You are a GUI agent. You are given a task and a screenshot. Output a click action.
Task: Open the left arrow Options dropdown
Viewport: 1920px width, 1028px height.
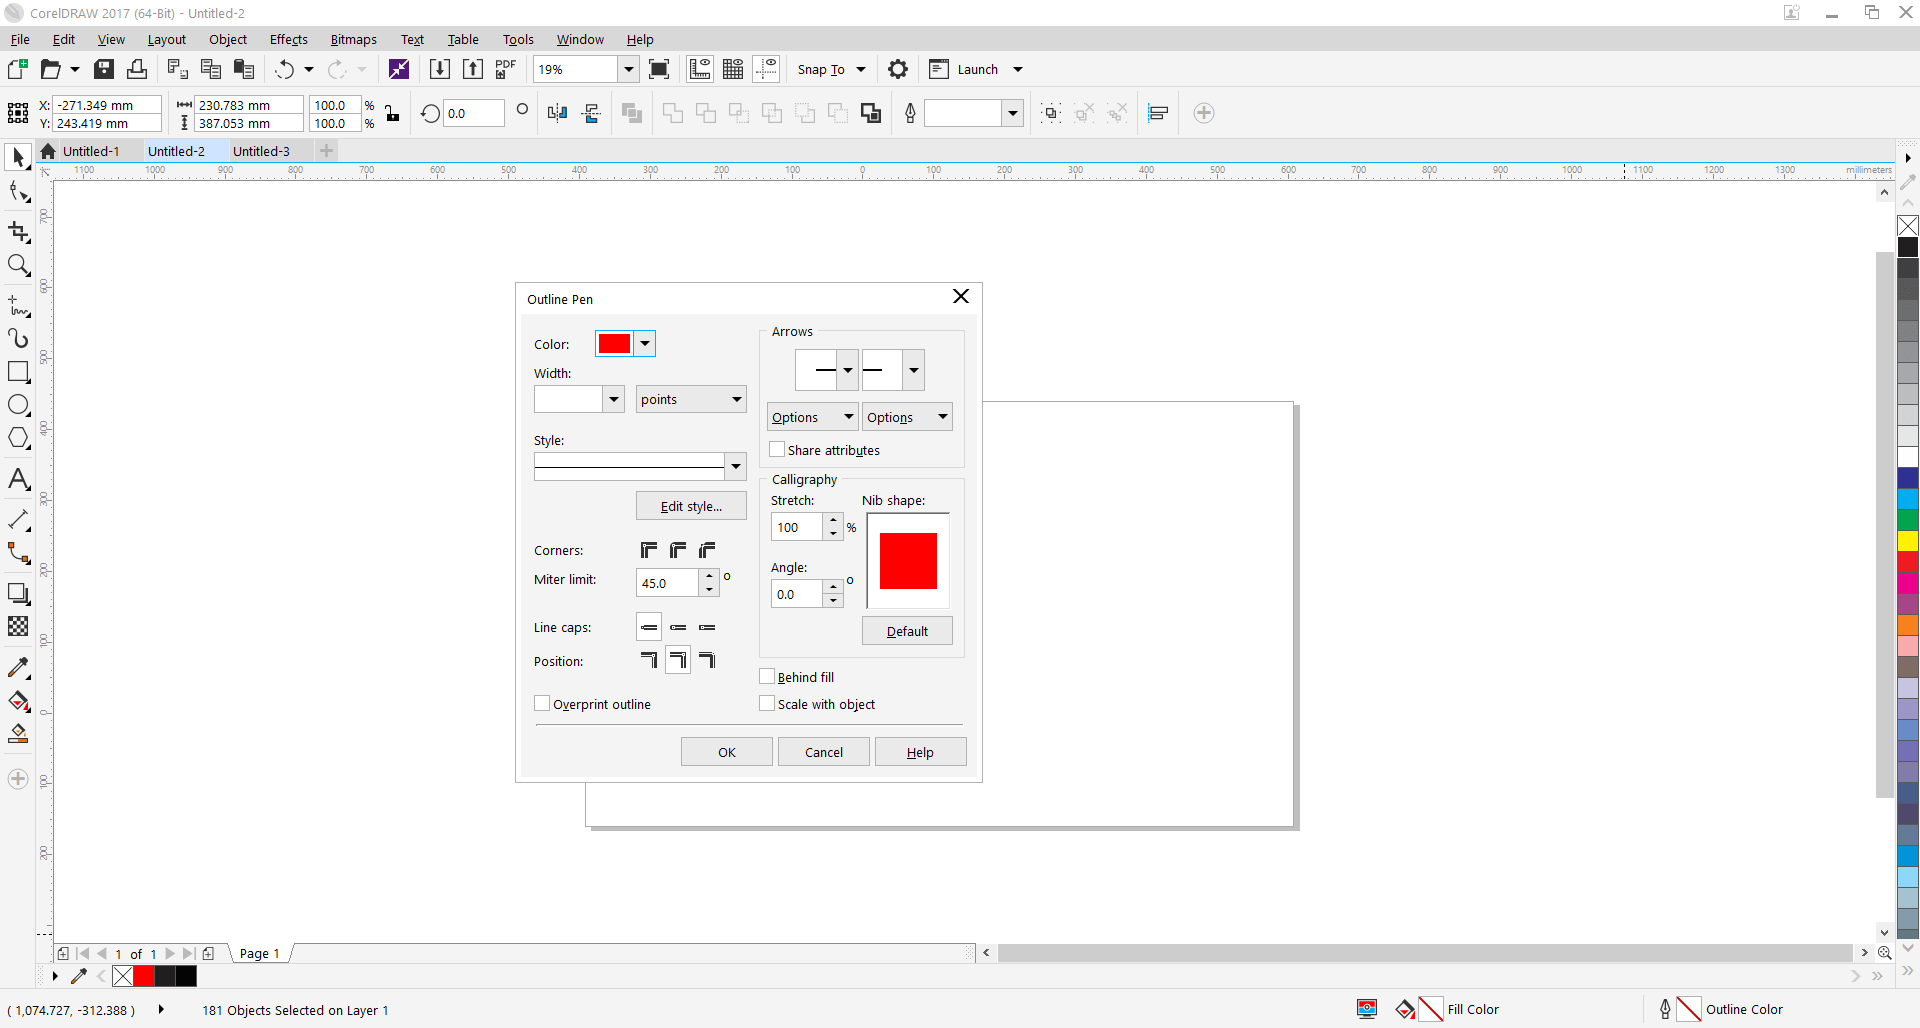click(x=812, y=417)
